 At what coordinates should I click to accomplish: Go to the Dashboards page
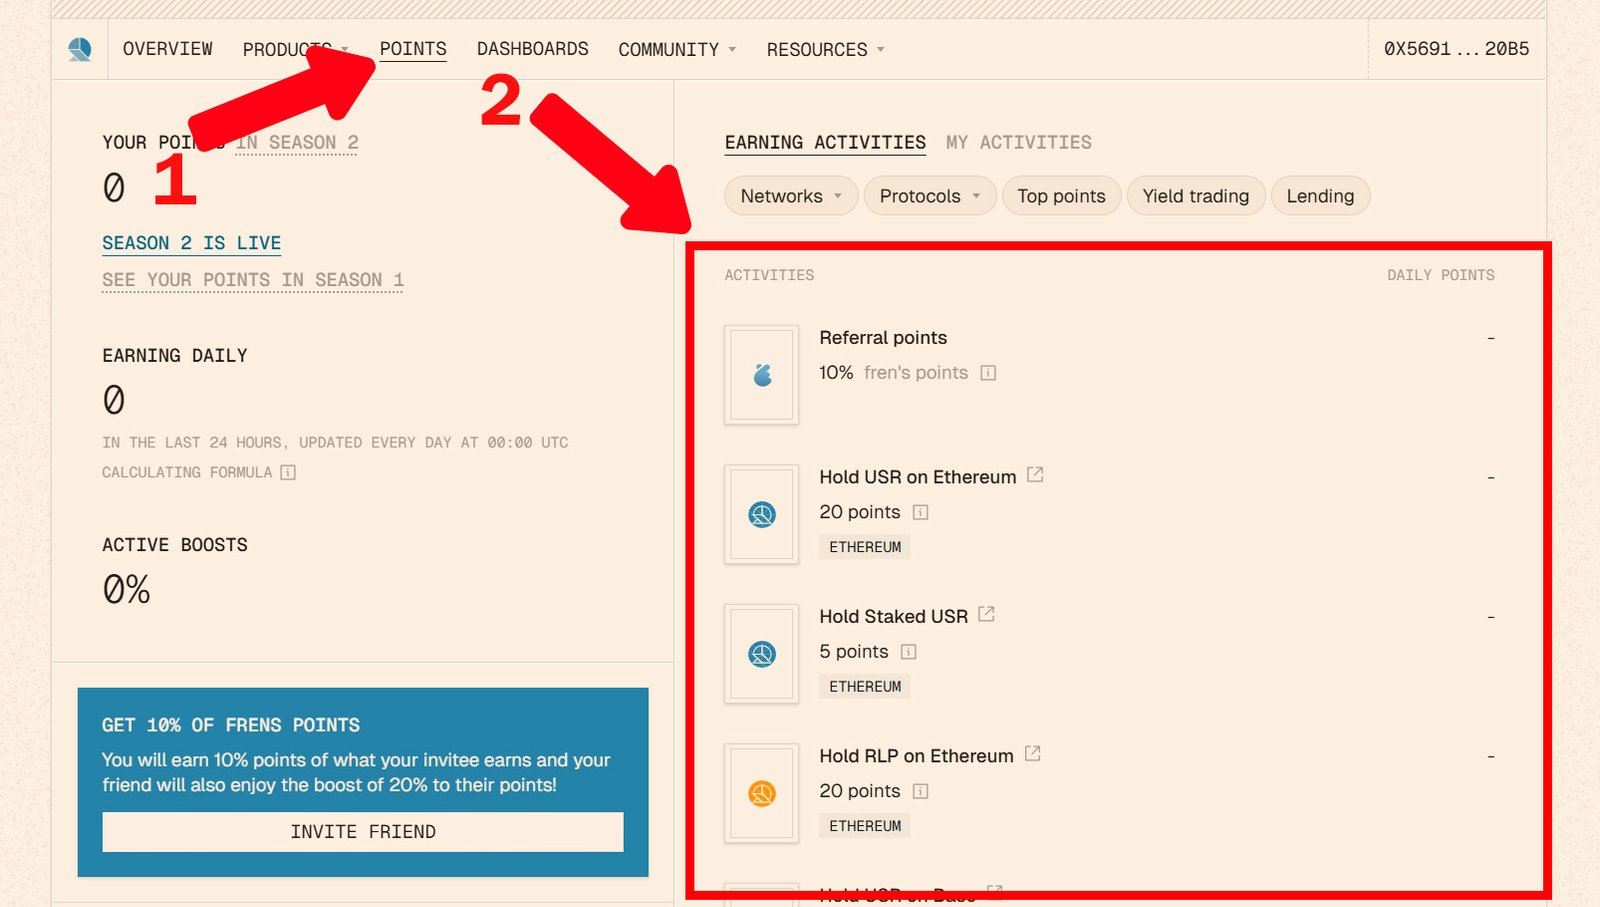[532, 49]
